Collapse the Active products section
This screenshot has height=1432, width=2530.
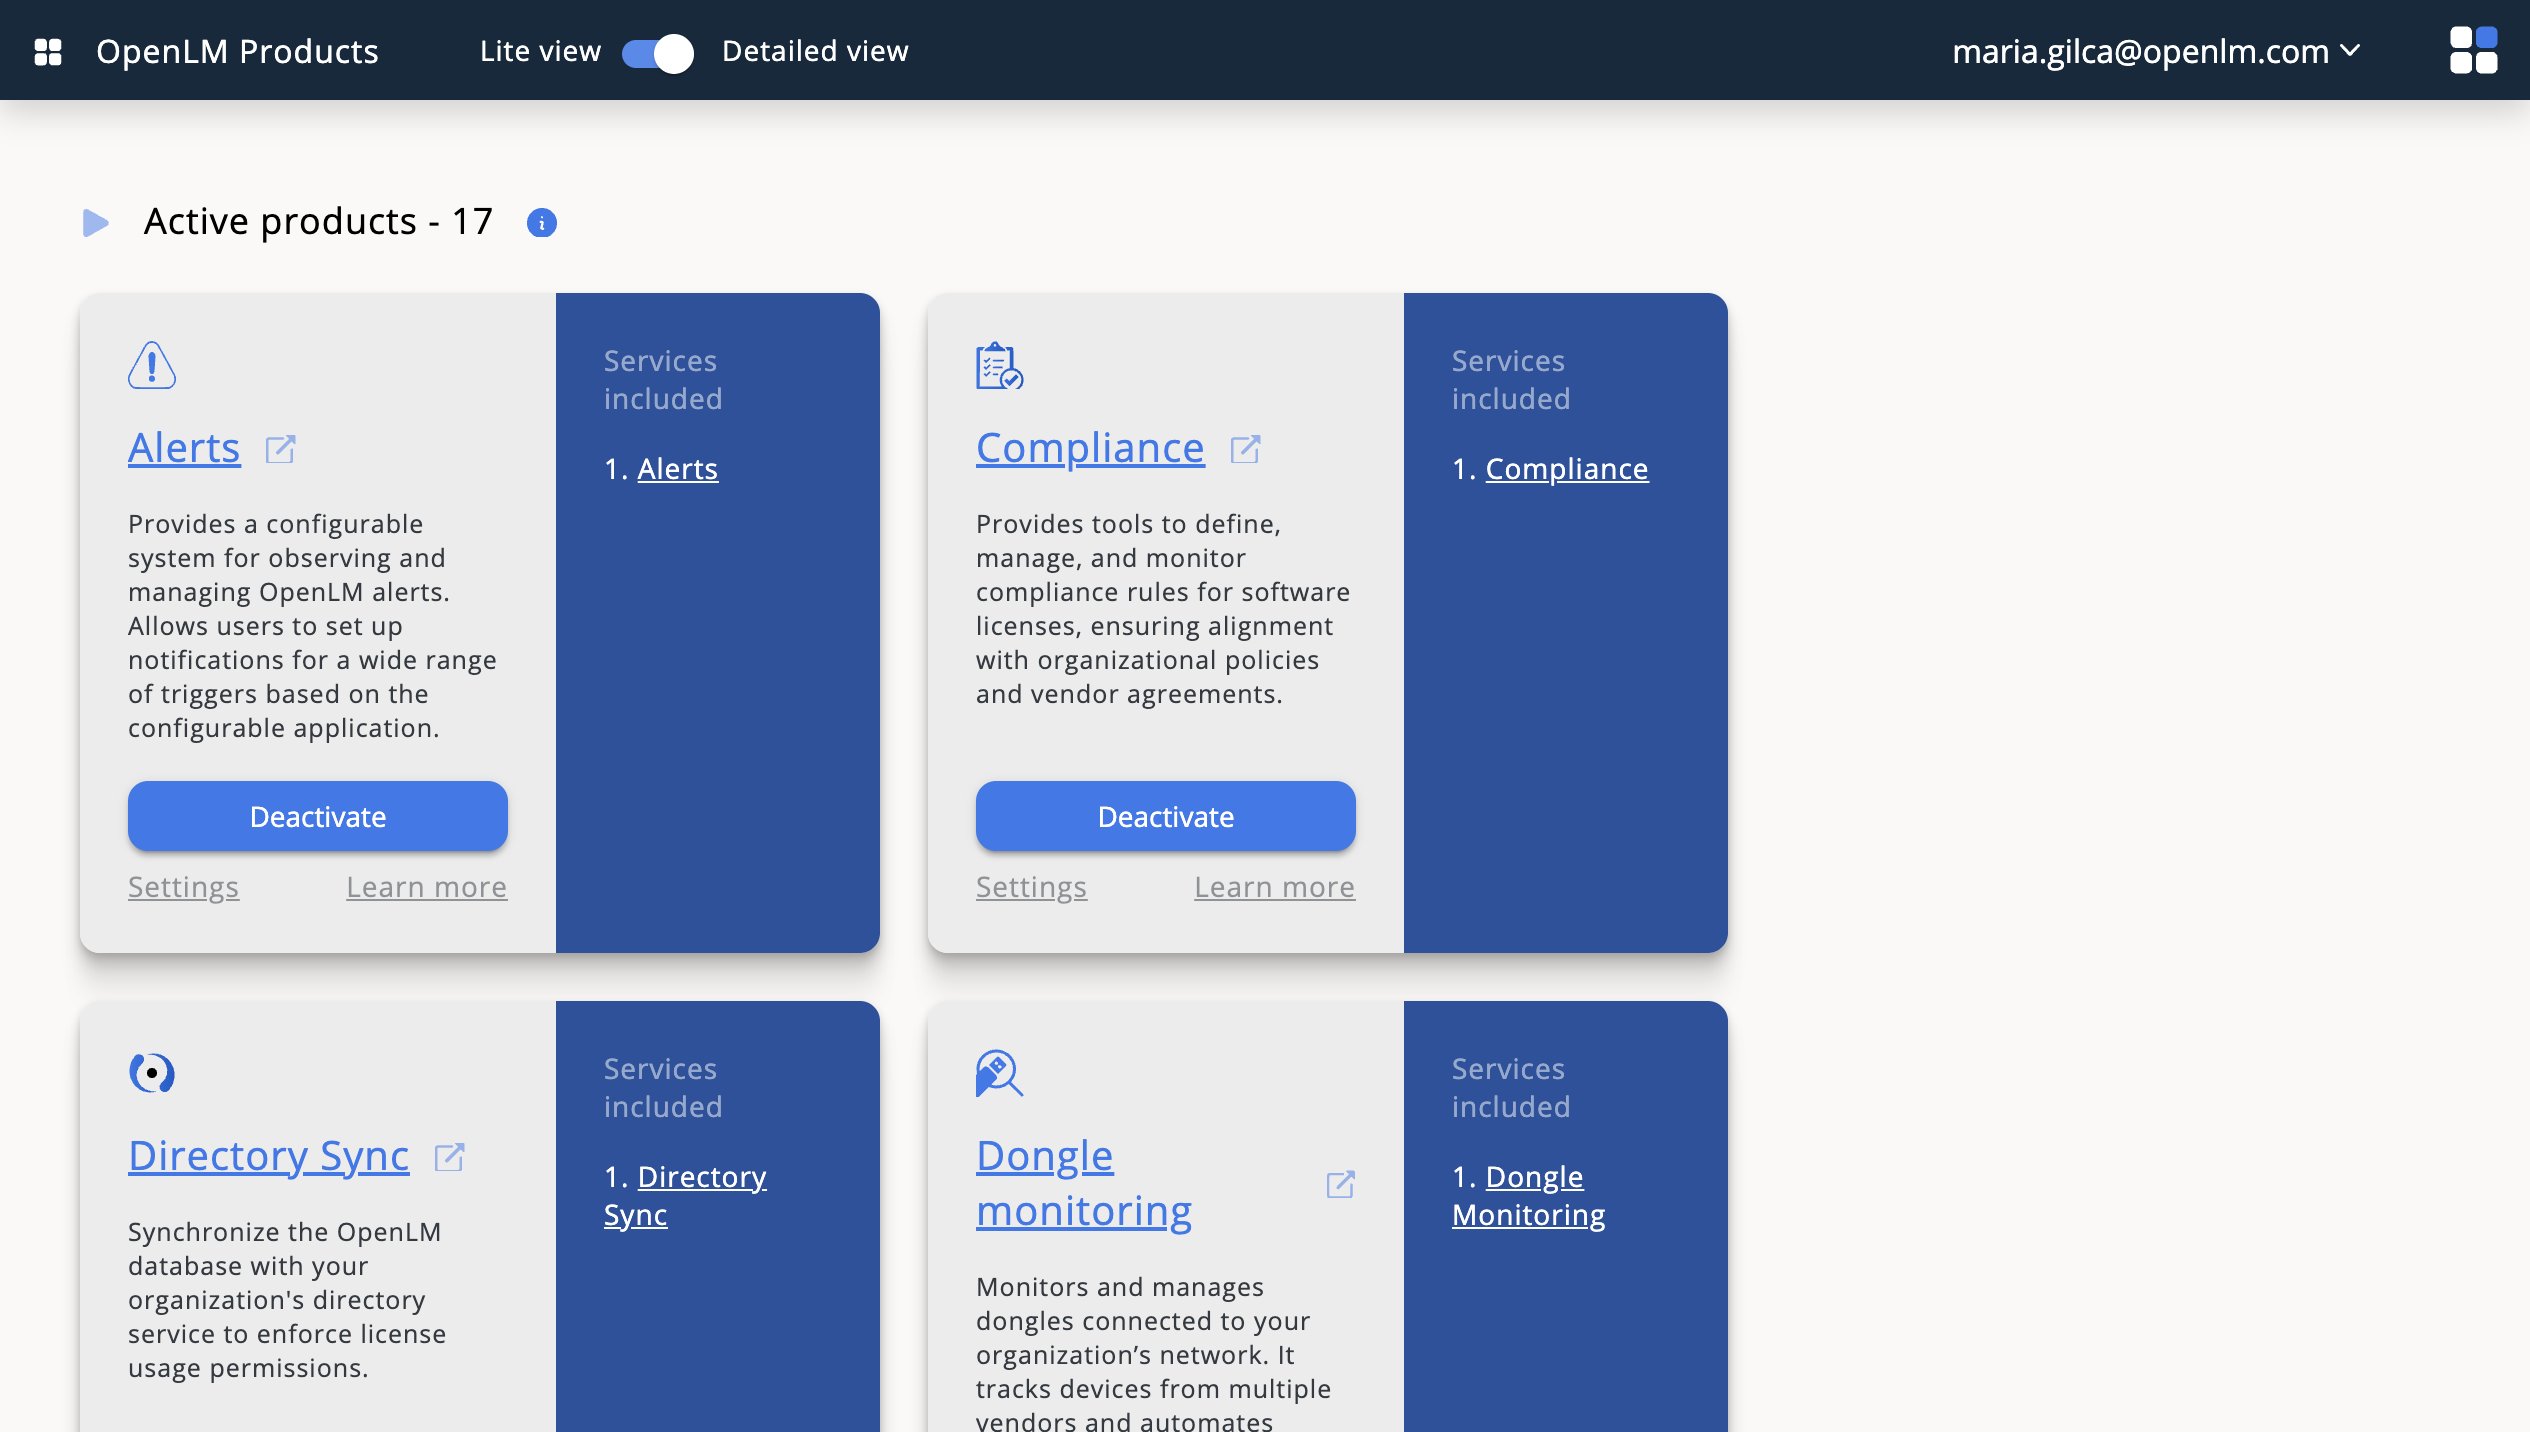[96, 222]
